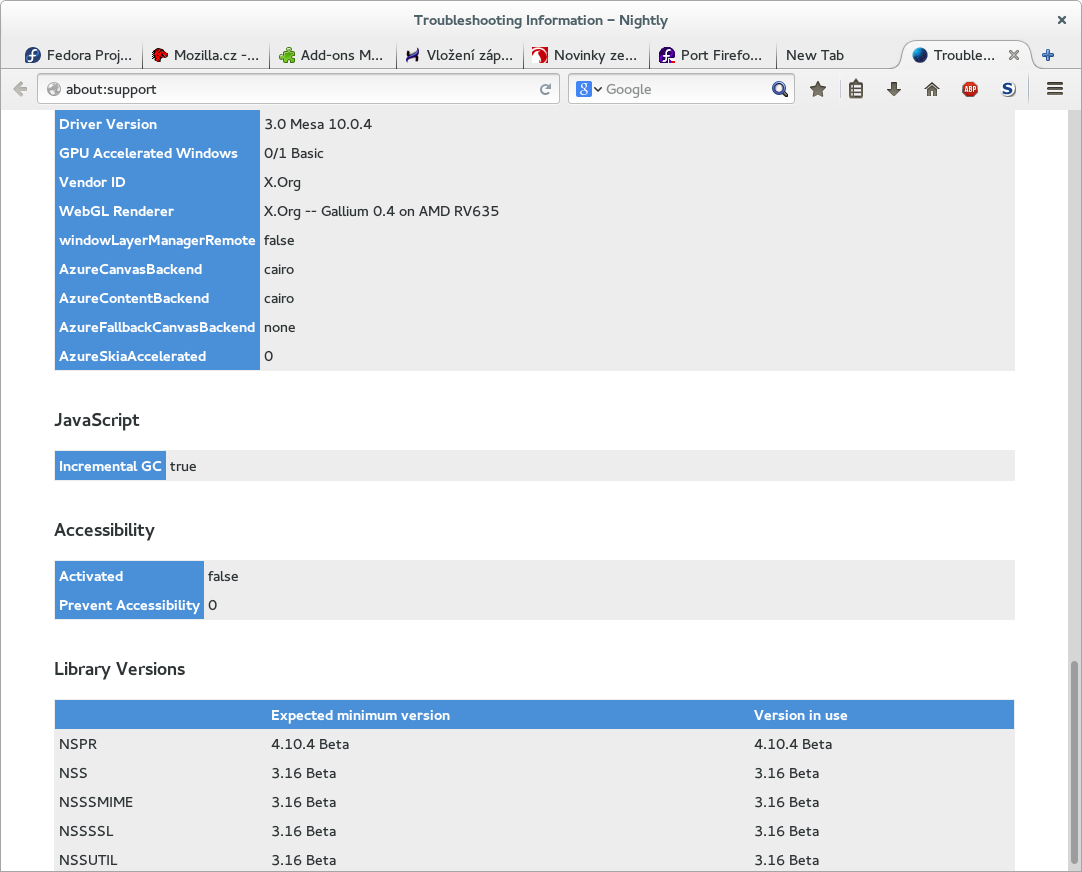This screenshot has width=1082, height=872.
Task: Click the NSSUTIL row name
Action: 88,860
